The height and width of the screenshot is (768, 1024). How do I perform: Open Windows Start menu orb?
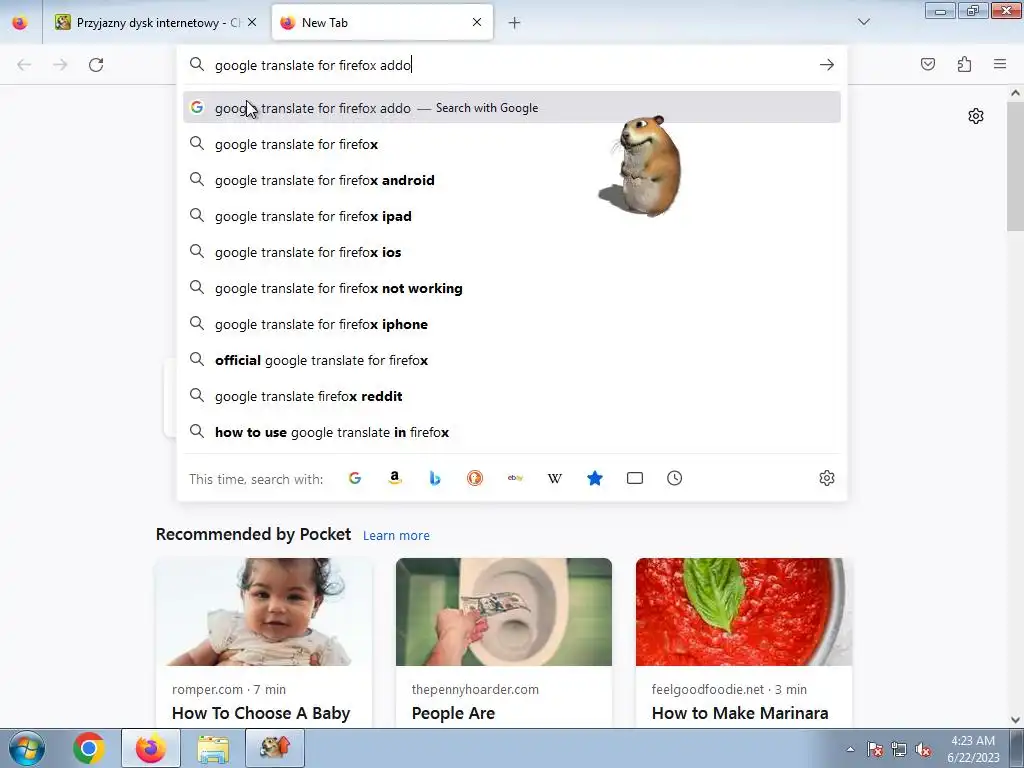[x=26, y=748]
